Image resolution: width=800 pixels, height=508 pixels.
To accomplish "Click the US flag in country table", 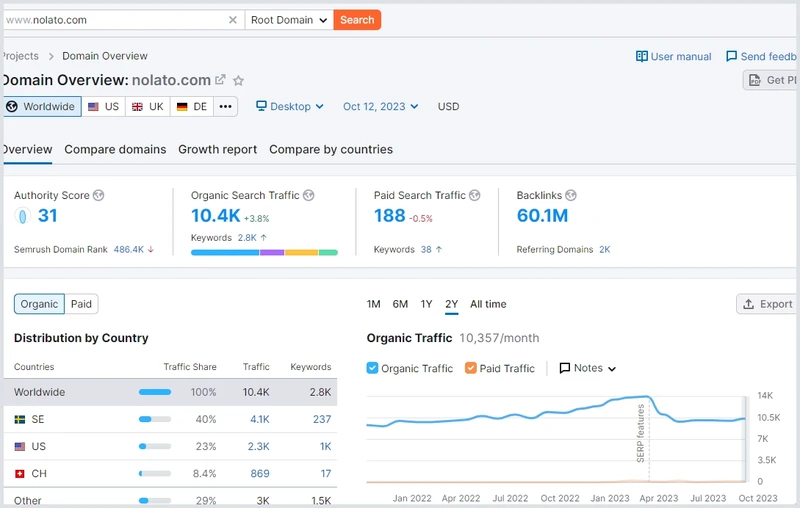I will pos(20,447).
